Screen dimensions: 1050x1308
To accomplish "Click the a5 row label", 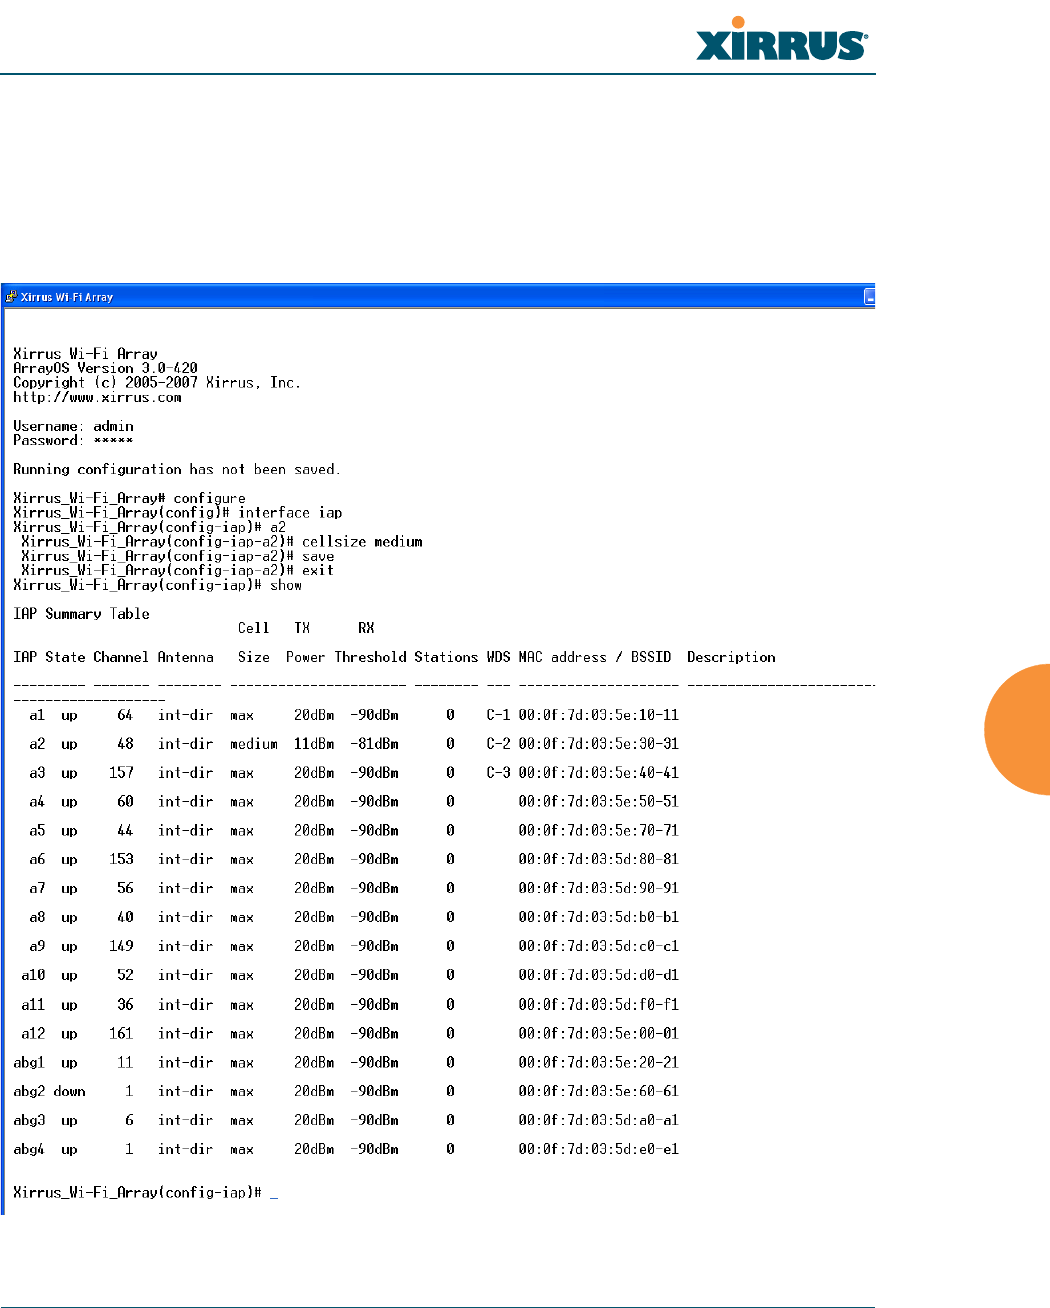I will point(37,830).
